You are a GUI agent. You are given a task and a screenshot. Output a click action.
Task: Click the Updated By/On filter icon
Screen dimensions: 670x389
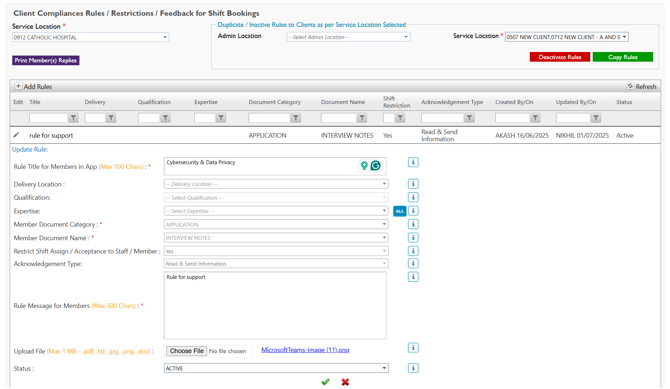point(596,118)
